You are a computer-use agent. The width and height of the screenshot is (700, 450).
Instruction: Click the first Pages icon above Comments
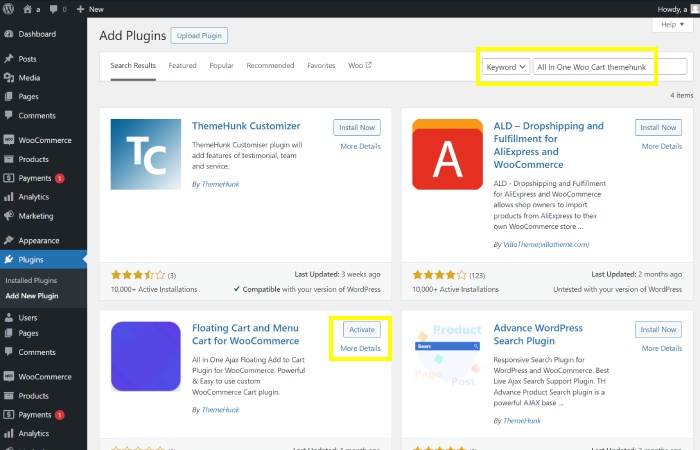[8, 96]
